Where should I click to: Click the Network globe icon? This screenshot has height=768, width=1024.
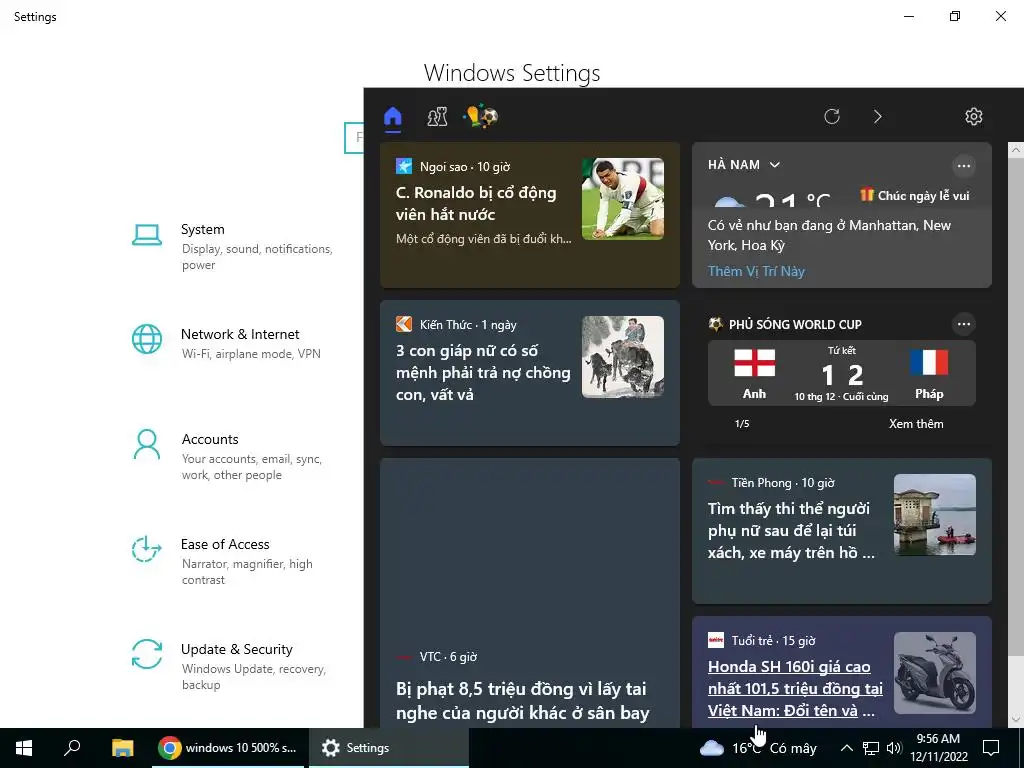[x=147, y=340]
